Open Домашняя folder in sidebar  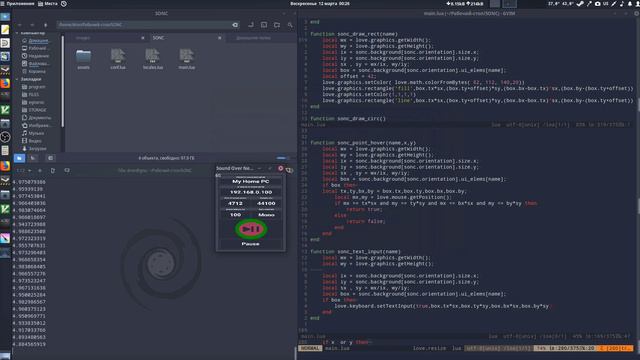coord(35,41)
